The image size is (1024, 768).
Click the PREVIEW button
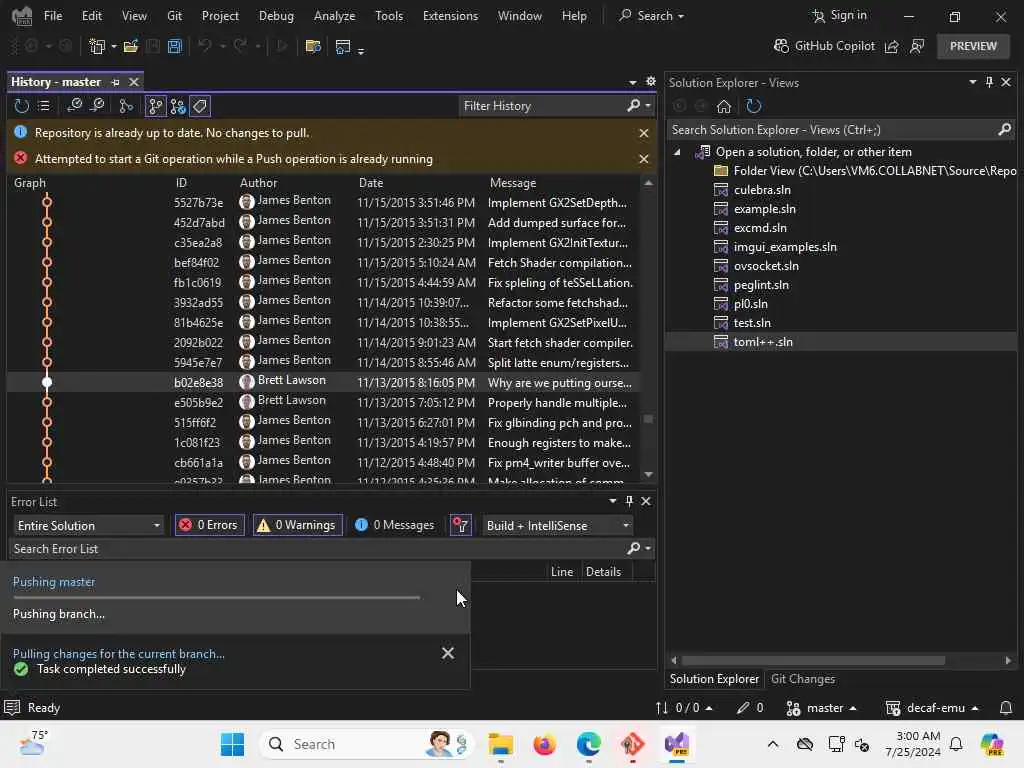click(973, 46)
